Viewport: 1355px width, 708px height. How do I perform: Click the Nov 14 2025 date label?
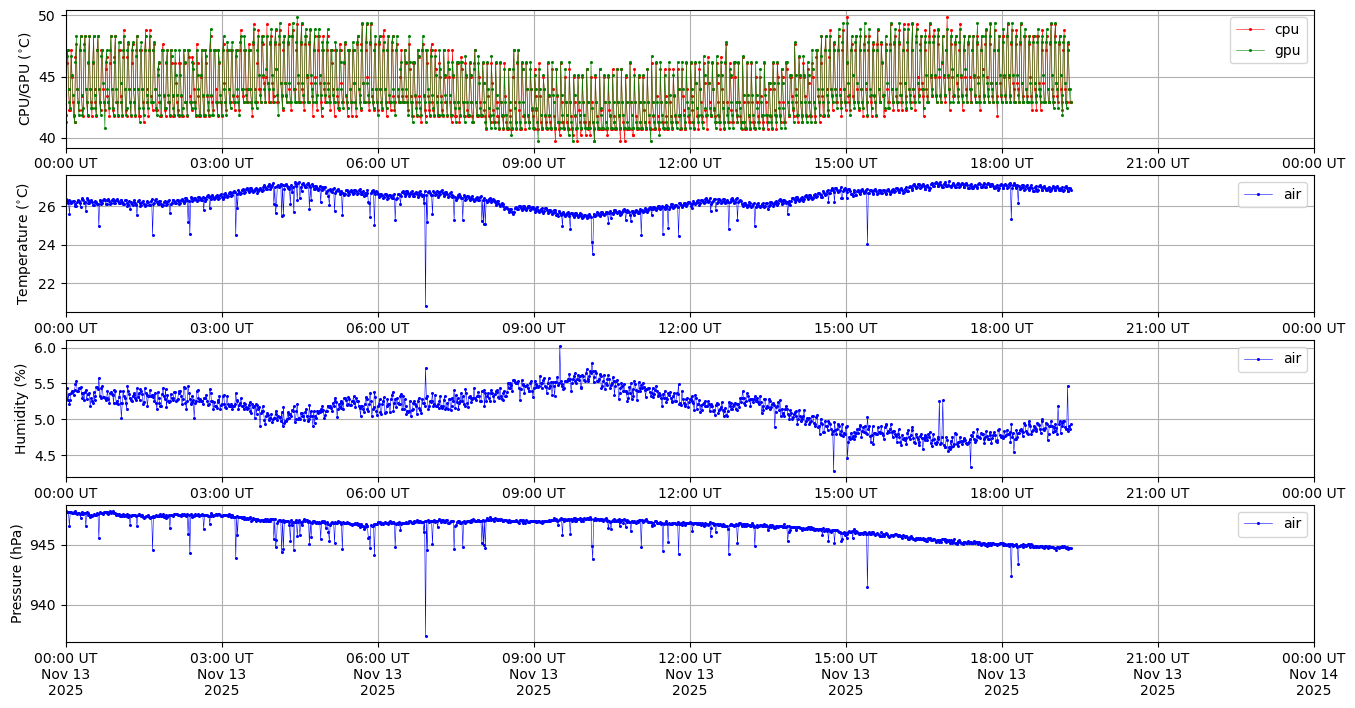tap(1313, 674)
